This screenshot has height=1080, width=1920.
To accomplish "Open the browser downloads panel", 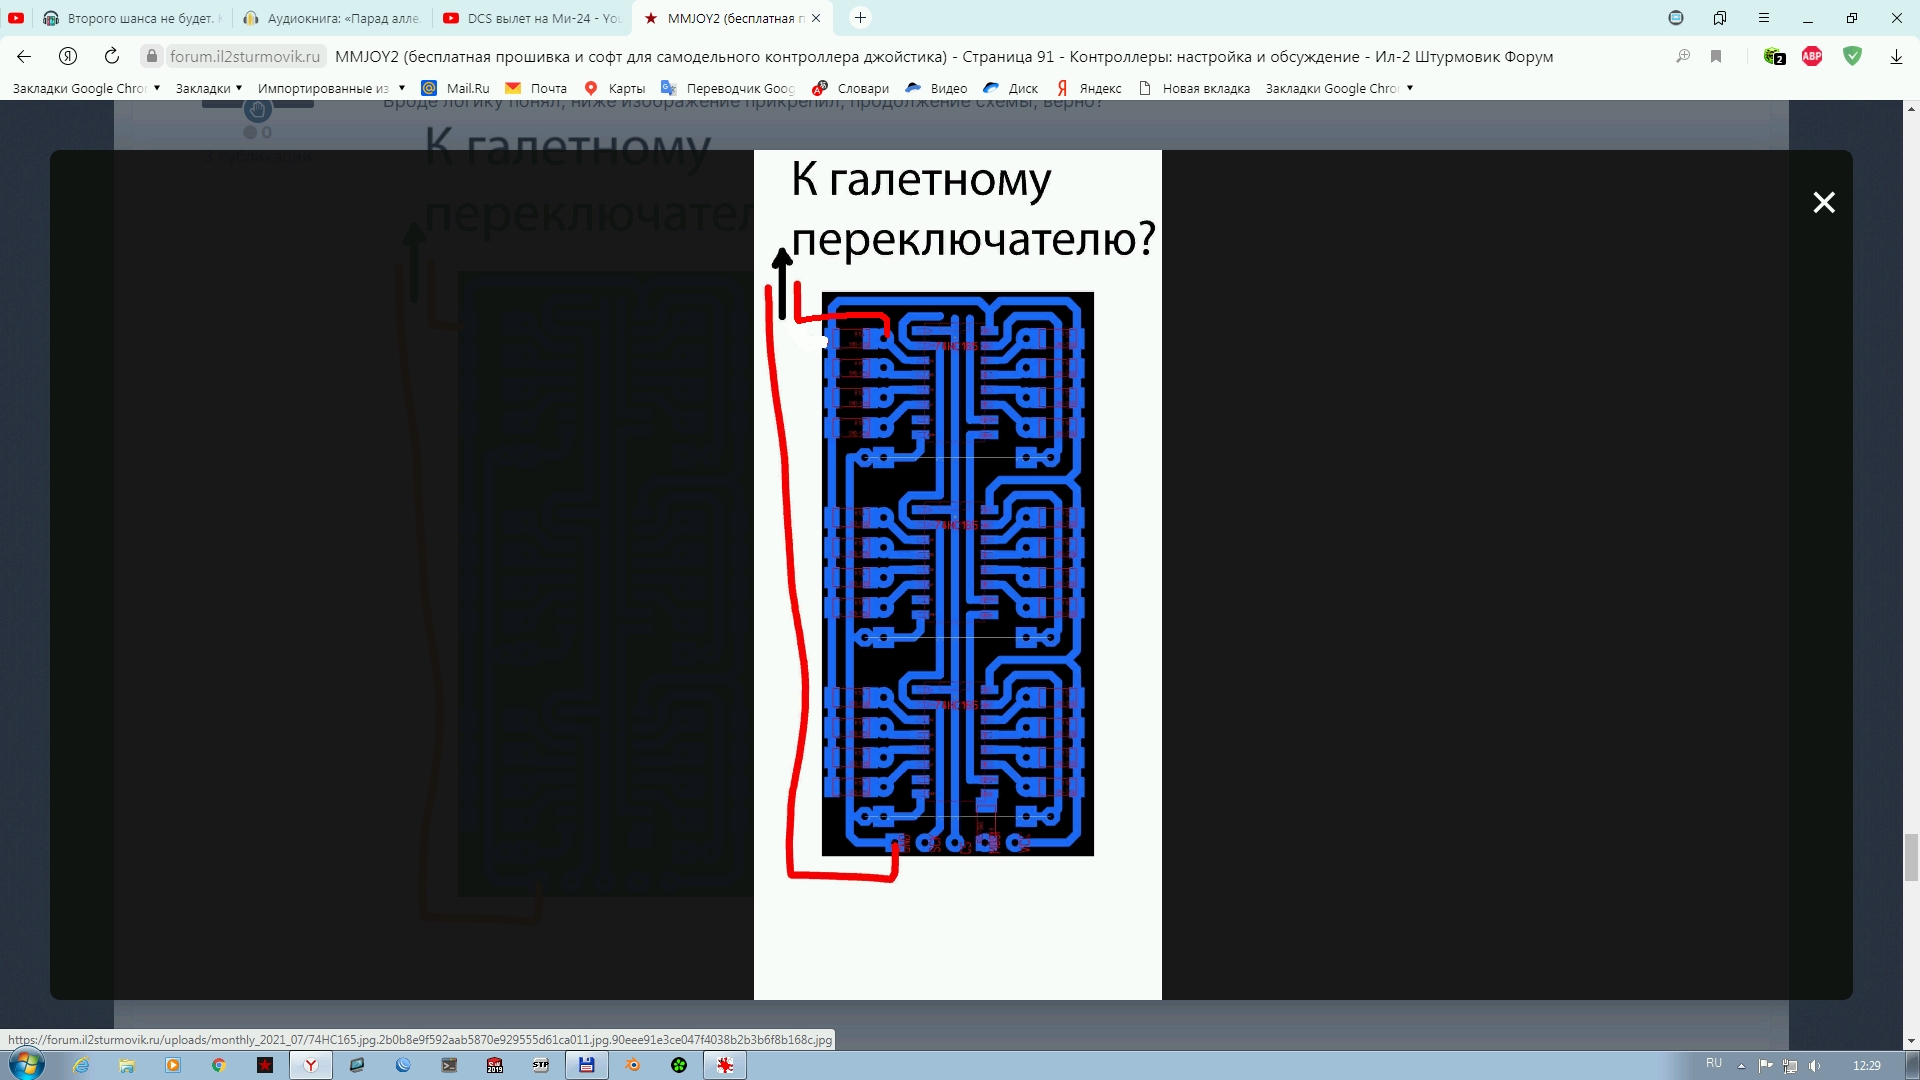I will click(1896, 57).
